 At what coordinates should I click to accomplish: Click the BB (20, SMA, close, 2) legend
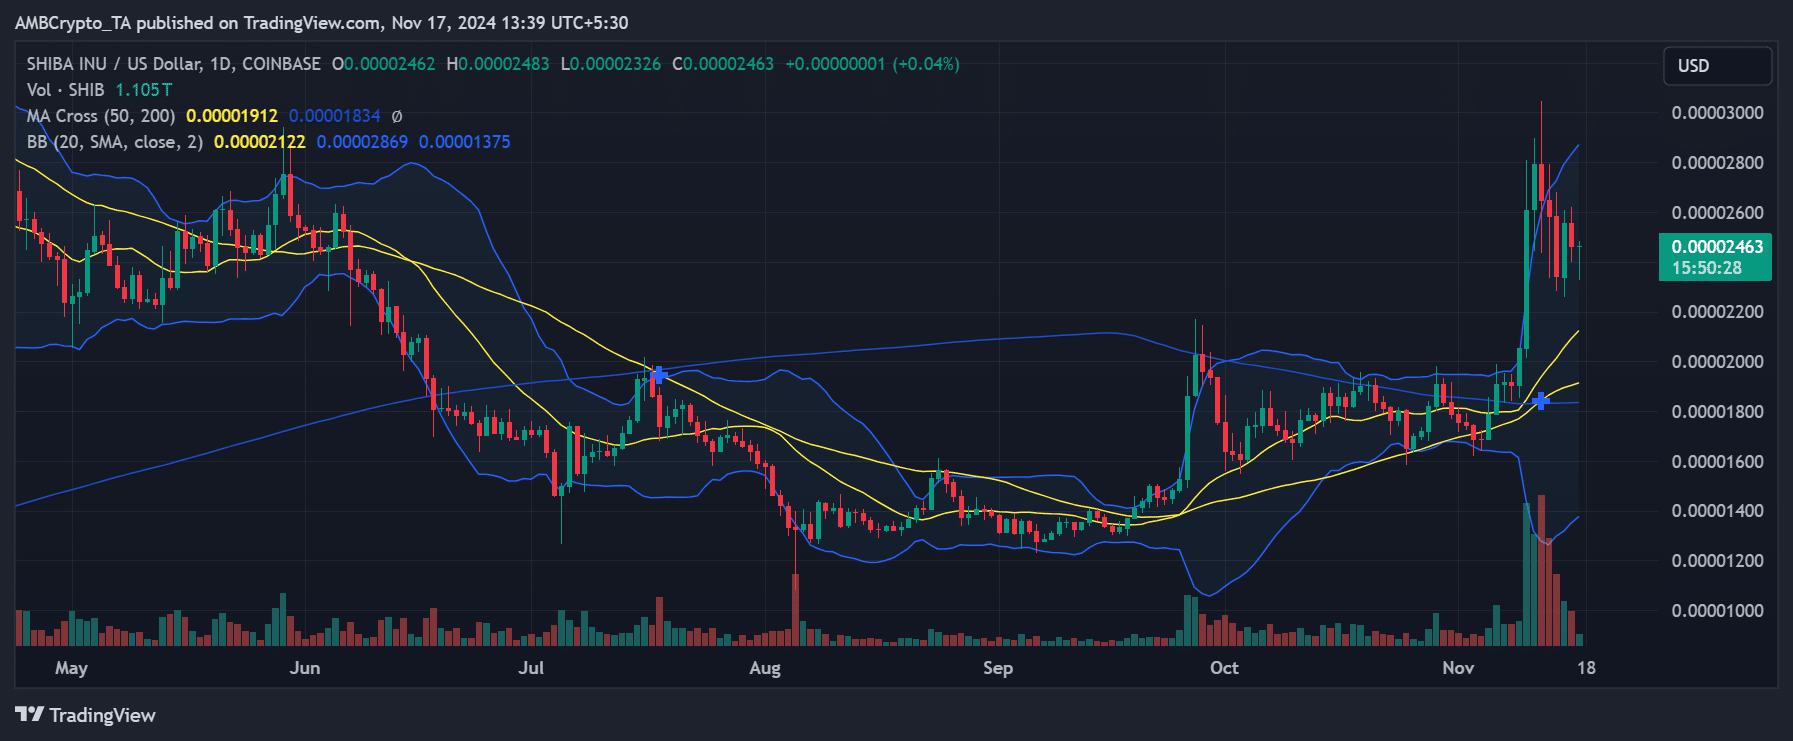point(114,142)
